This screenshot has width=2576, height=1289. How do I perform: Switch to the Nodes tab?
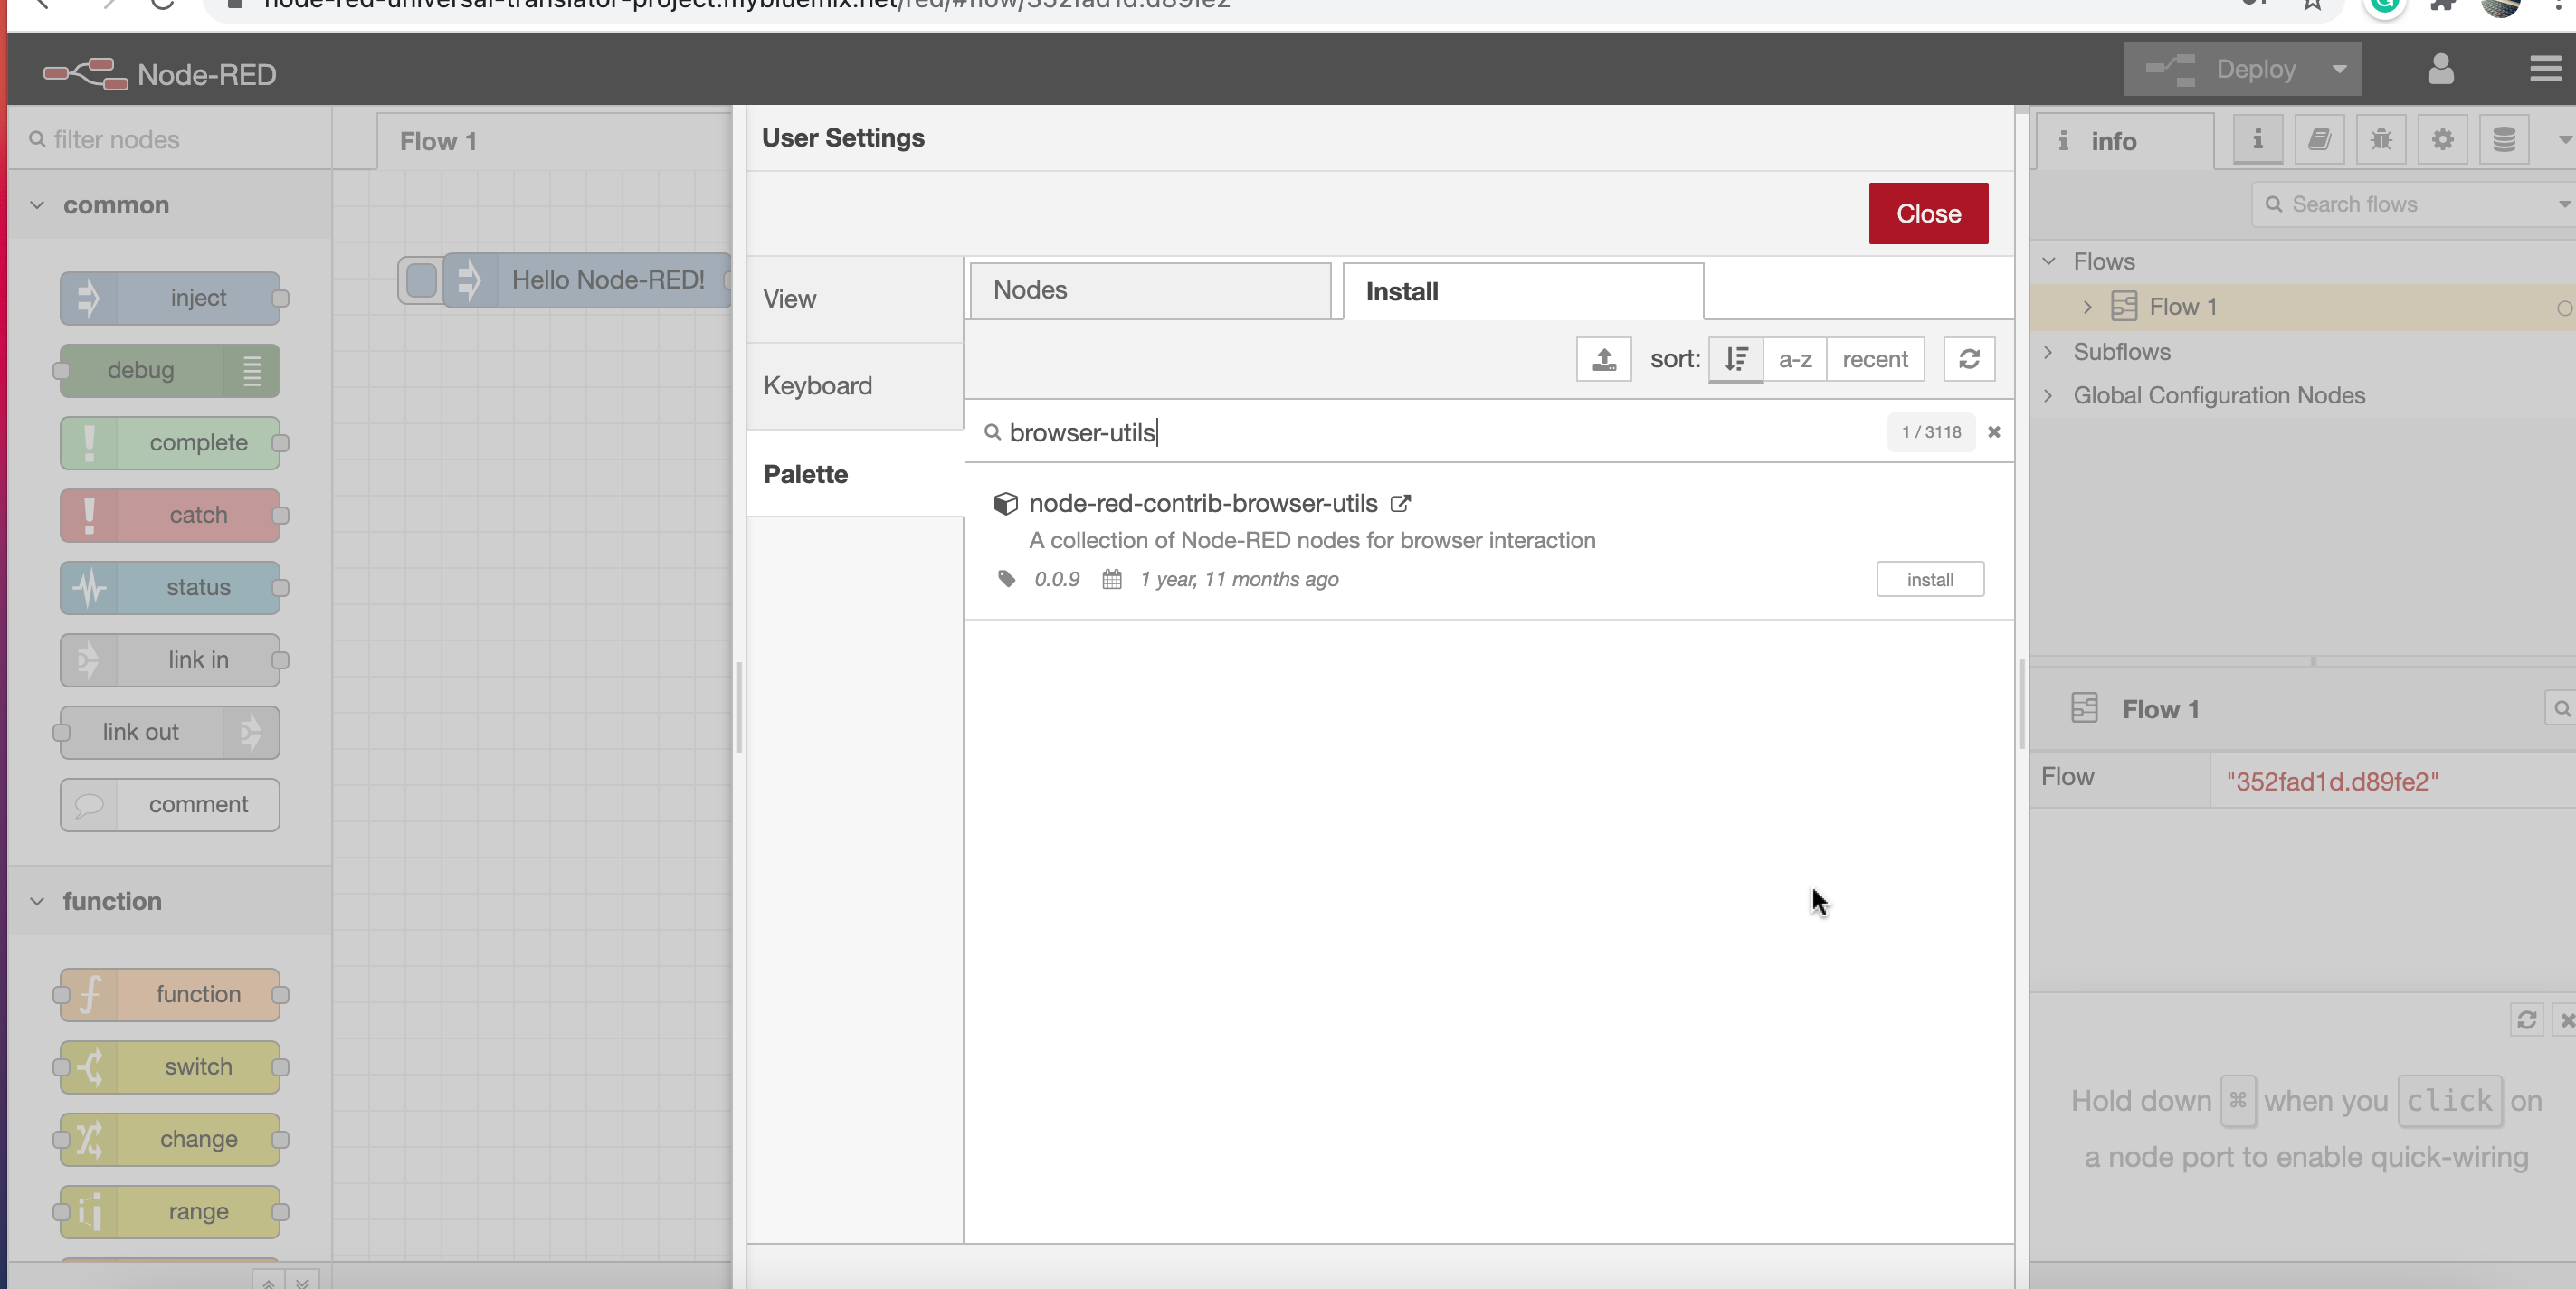click(1150, 290)
